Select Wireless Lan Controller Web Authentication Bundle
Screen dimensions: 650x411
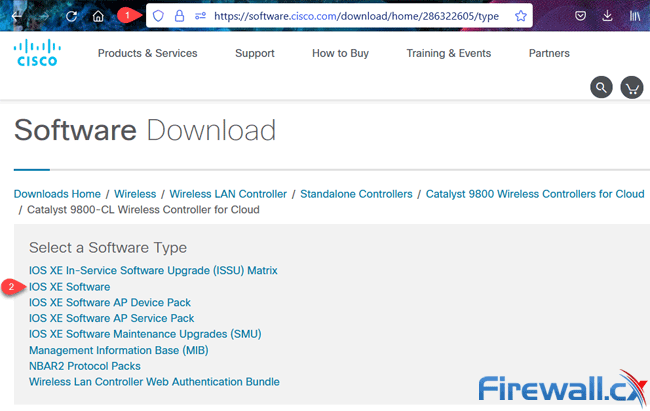[154, 382]
